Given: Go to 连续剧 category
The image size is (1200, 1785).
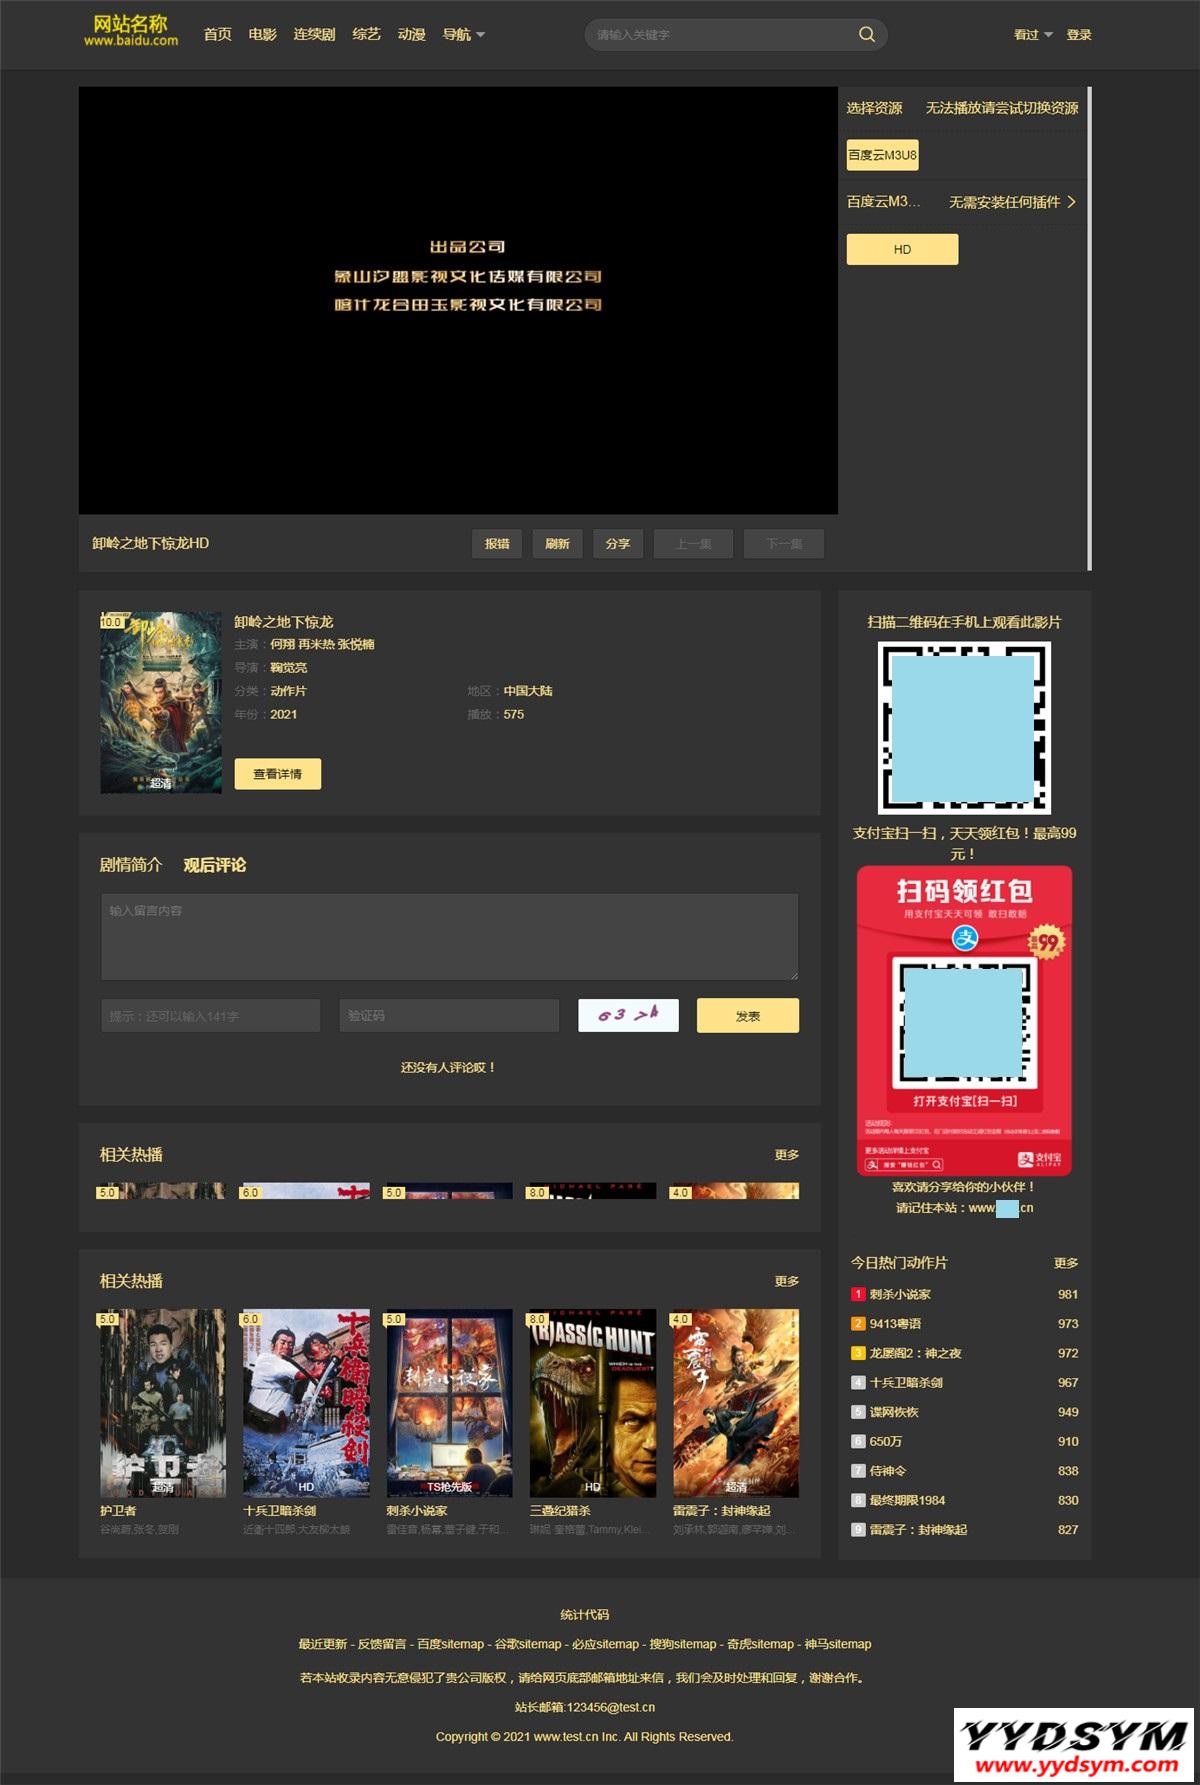Looking at the screenshot, I should click(314, 35).
